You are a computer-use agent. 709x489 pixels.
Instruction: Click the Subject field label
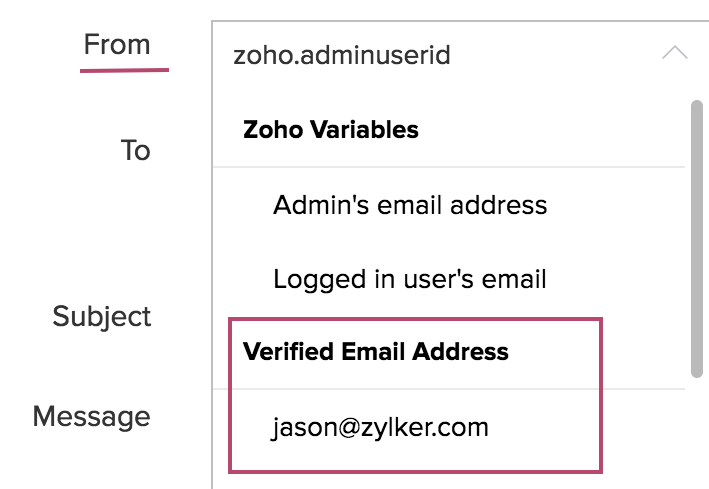click(102, 316)
